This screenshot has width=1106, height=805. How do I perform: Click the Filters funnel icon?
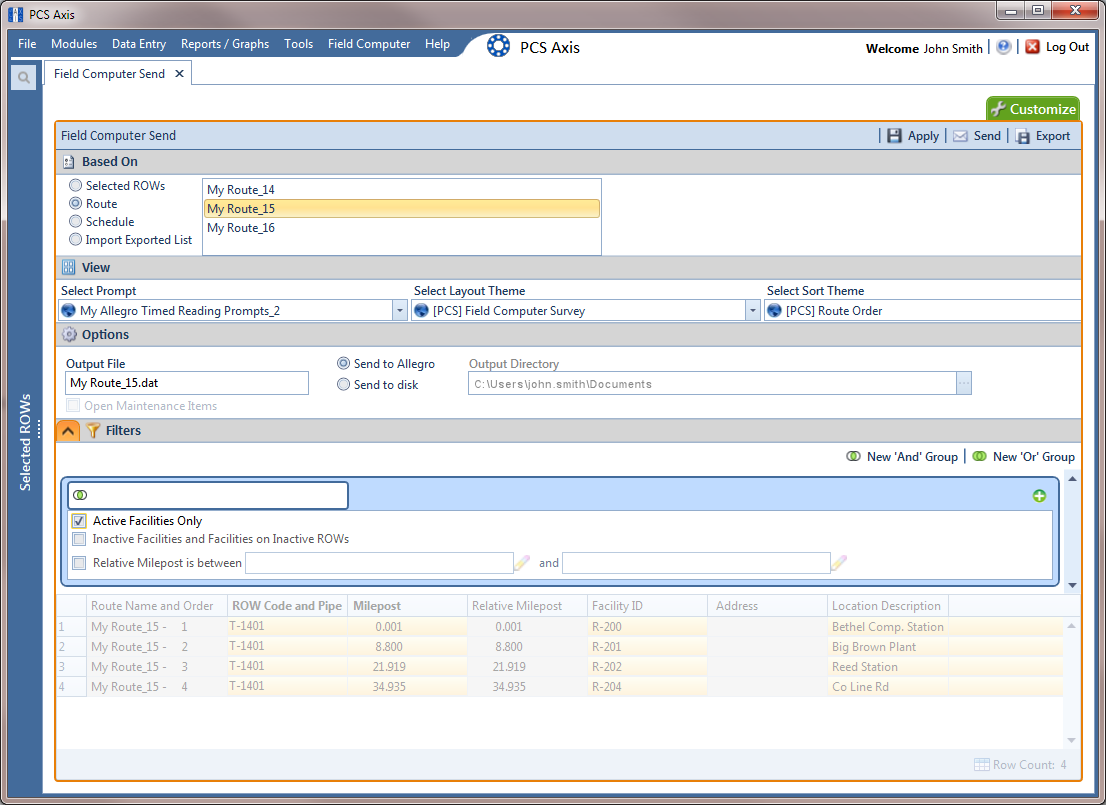coord(93,430)
